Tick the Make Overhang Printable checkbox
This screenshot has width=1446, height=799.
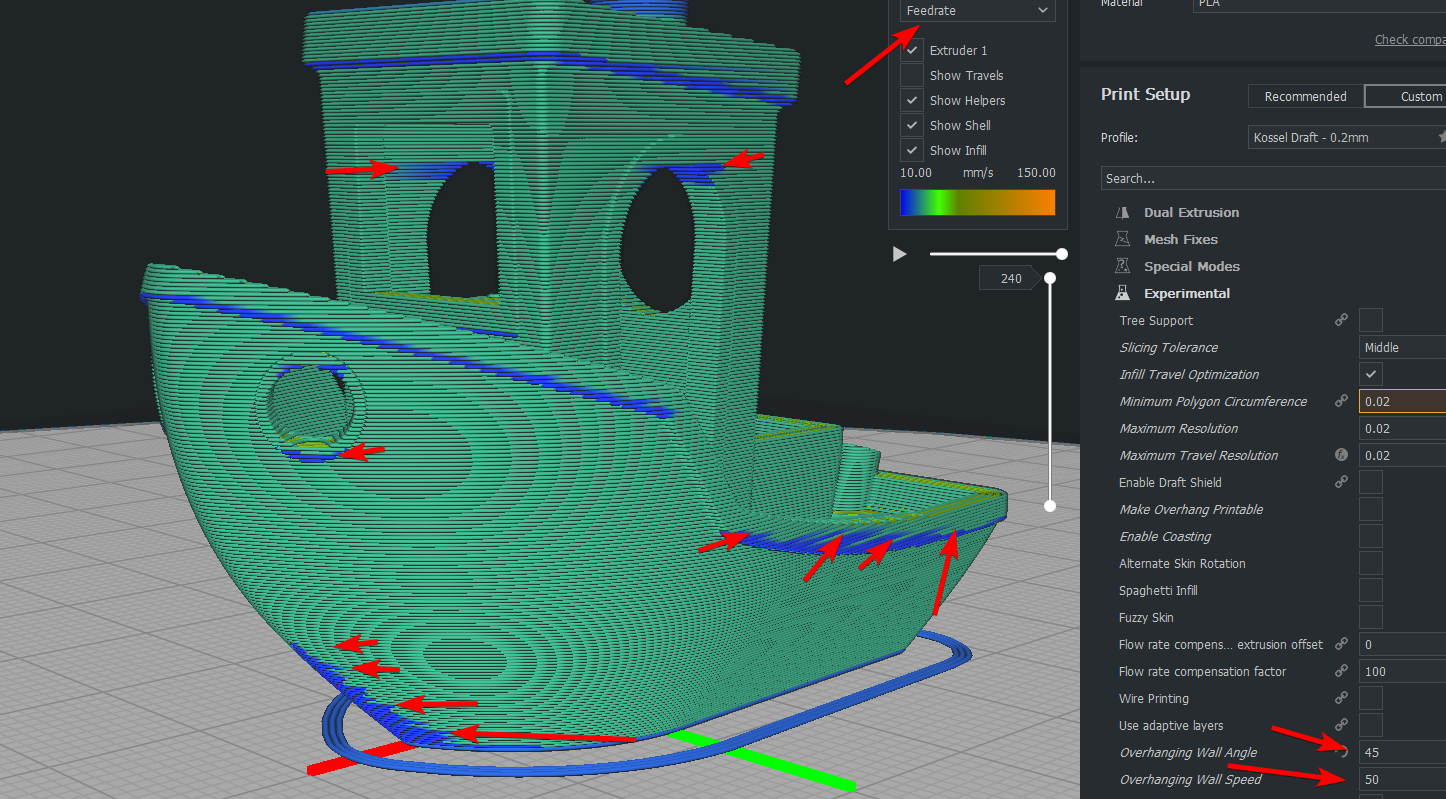pyautogui.click(x=1371, y=510)
